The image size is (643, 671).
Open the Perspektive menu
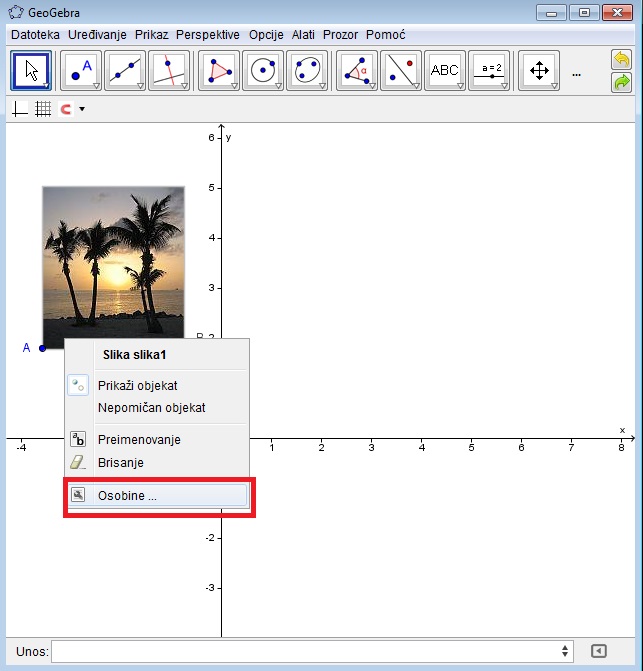pos(208,35)
